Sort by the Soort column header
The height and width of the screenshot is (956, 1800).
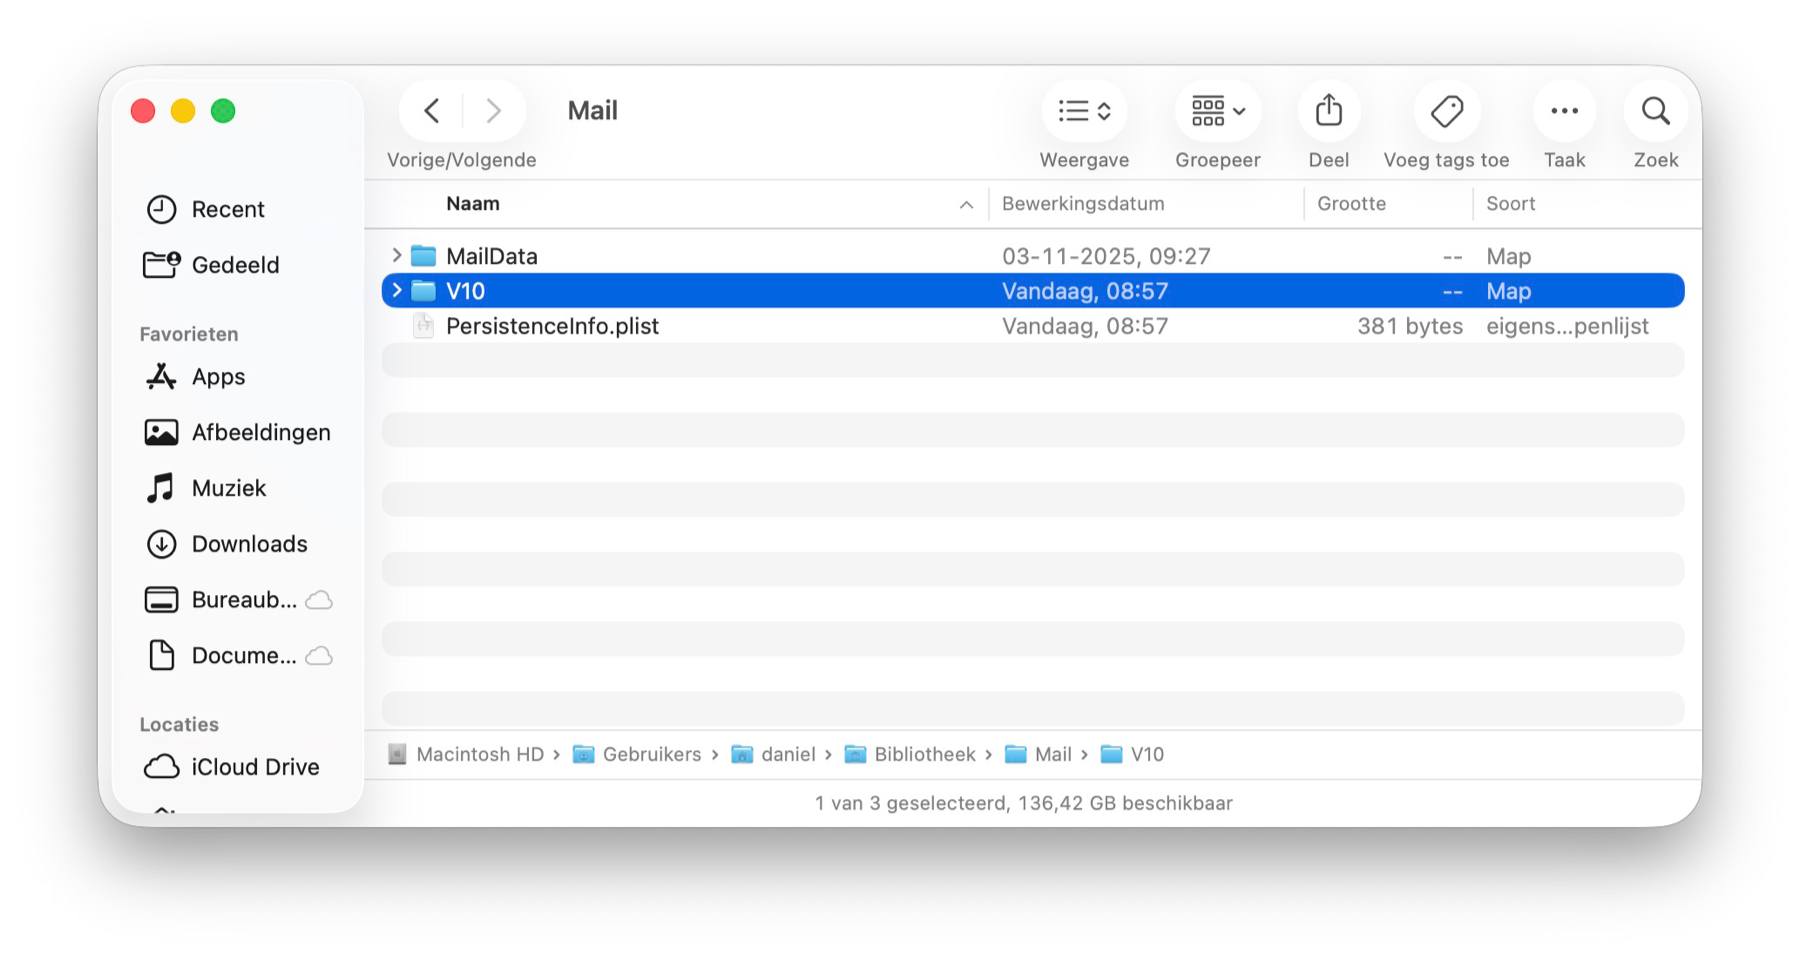tap(1510, 204)
